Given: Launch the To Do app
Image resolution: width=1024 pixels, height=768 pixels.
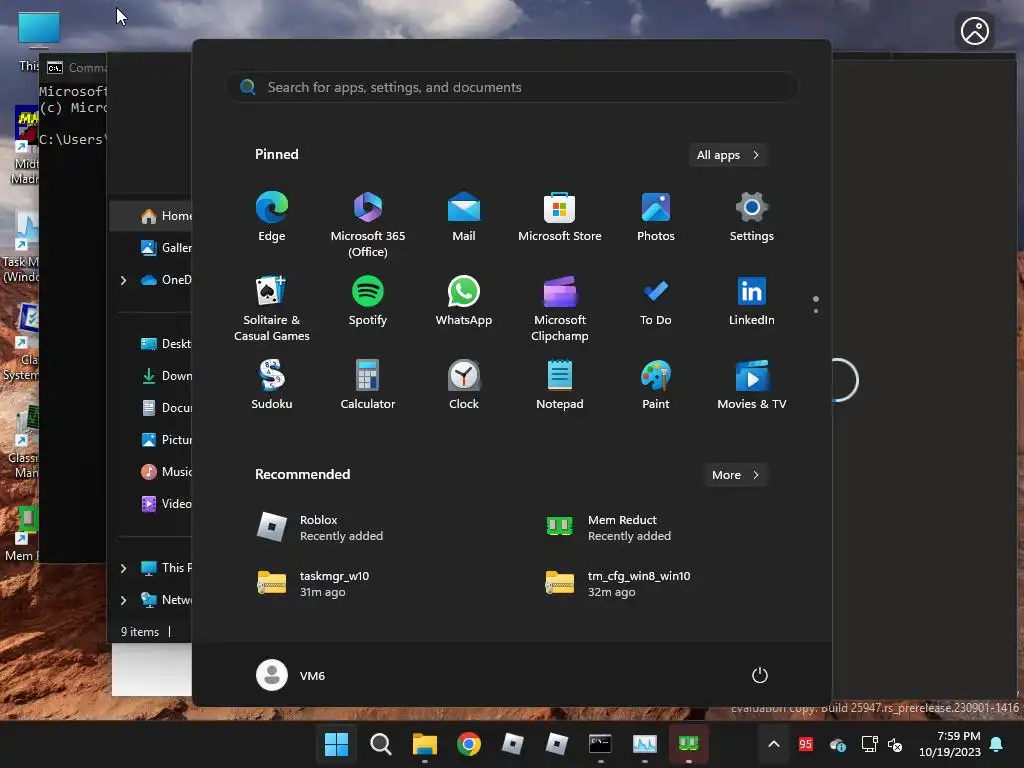Looking at the screenshot, I should pos(656,301).
